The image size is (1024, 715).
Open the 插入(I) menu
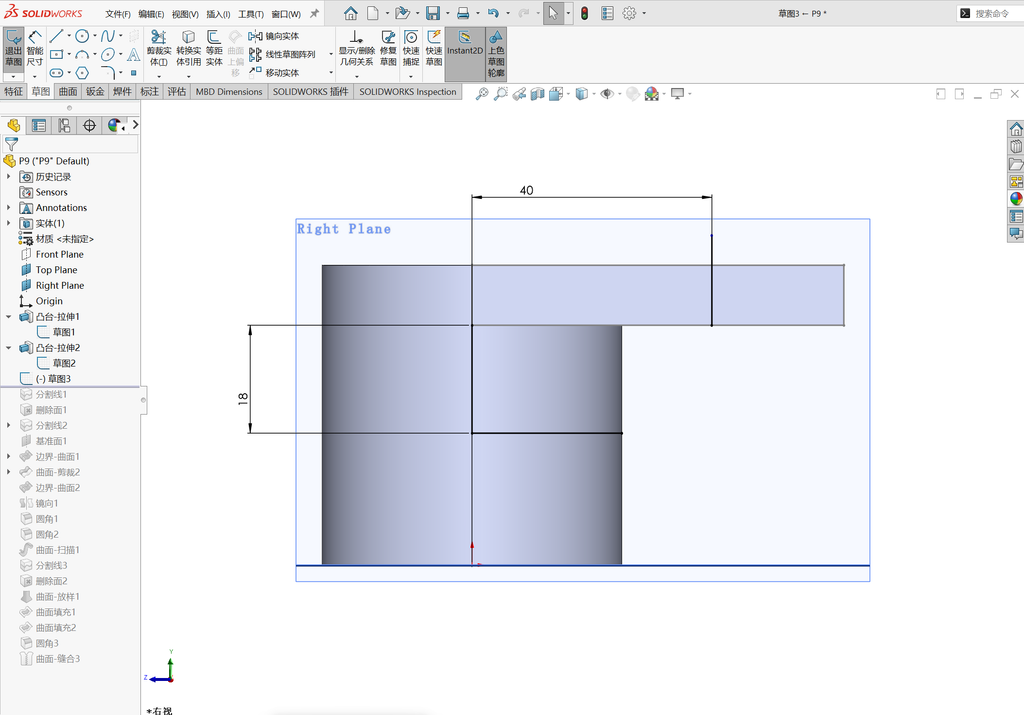coord(218,14)
